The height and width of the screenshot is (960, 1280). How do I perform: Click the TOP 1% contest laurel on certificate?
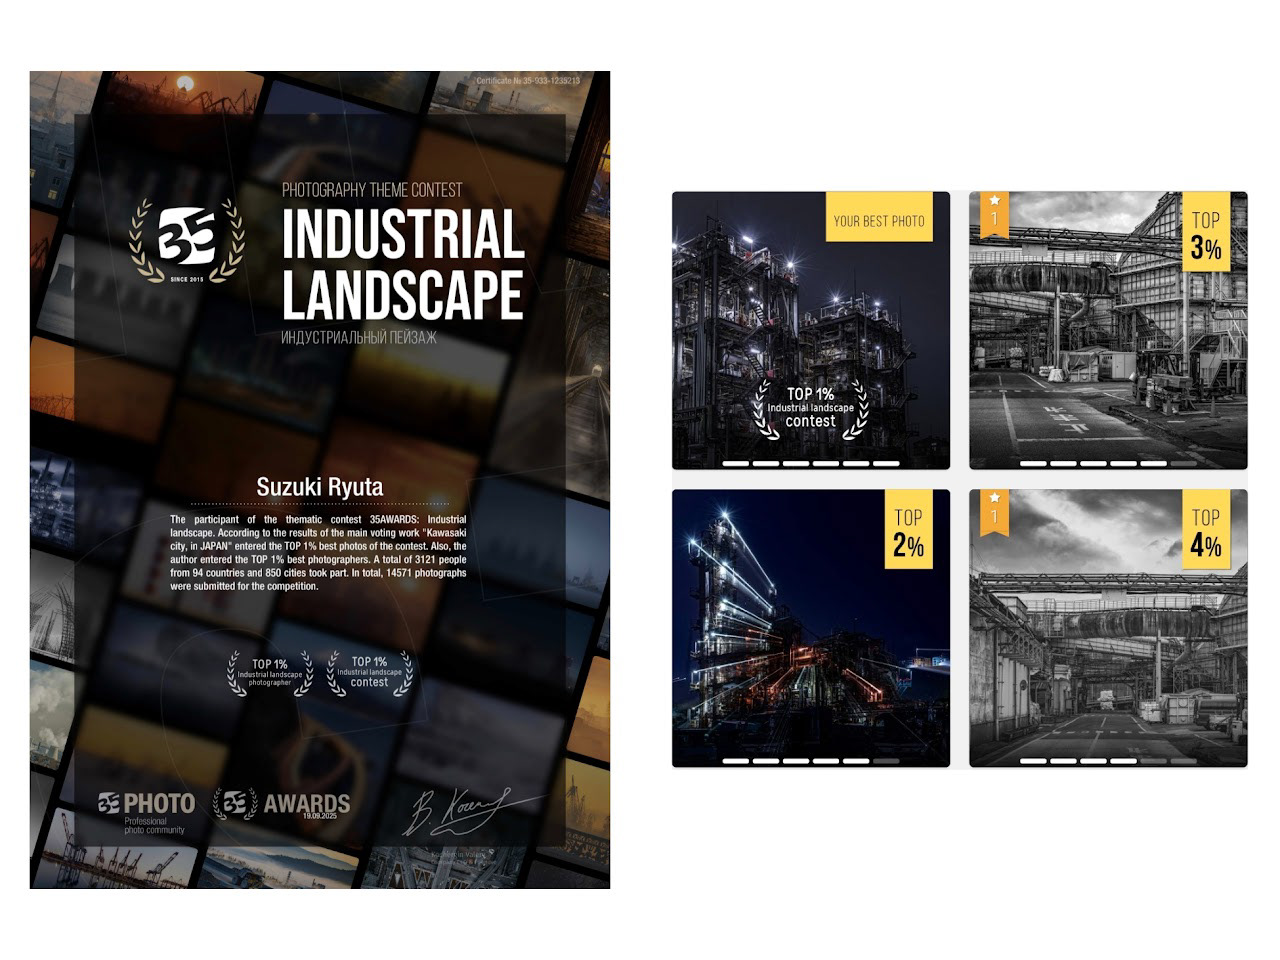pos(369,672)
